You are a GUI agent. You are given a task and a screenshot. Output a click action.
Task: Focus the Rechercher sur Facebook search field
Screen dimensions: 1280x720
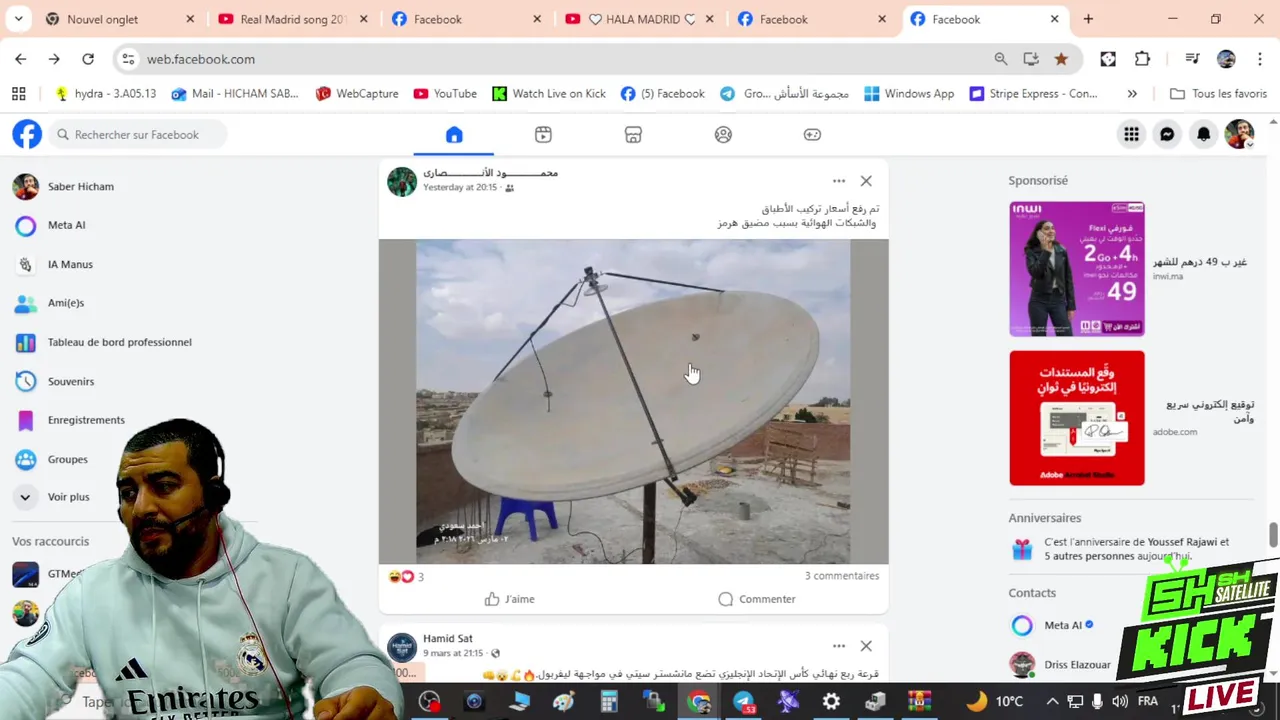click(x=138, y=134)
